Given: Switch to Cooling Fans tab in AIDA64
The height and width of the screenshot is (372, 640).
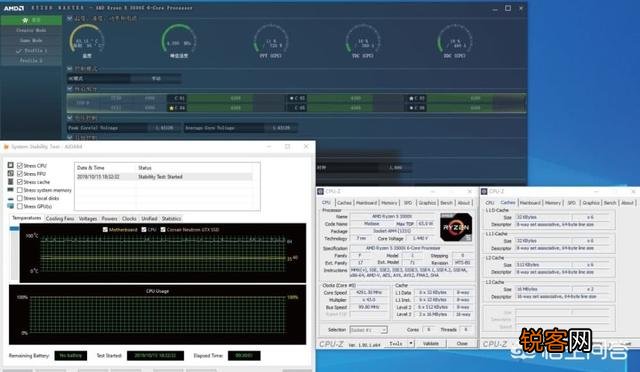Looking at the screenshot, I should click(x=60, y=219).
